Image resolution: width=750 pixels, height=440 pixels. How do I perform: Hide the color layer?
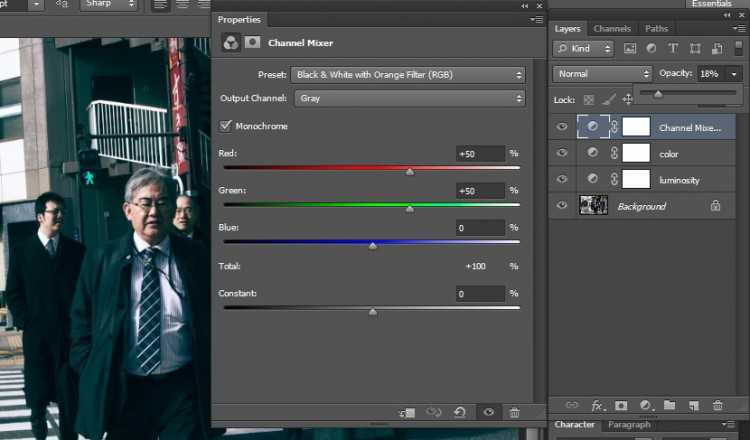click(x=562, y=153)
